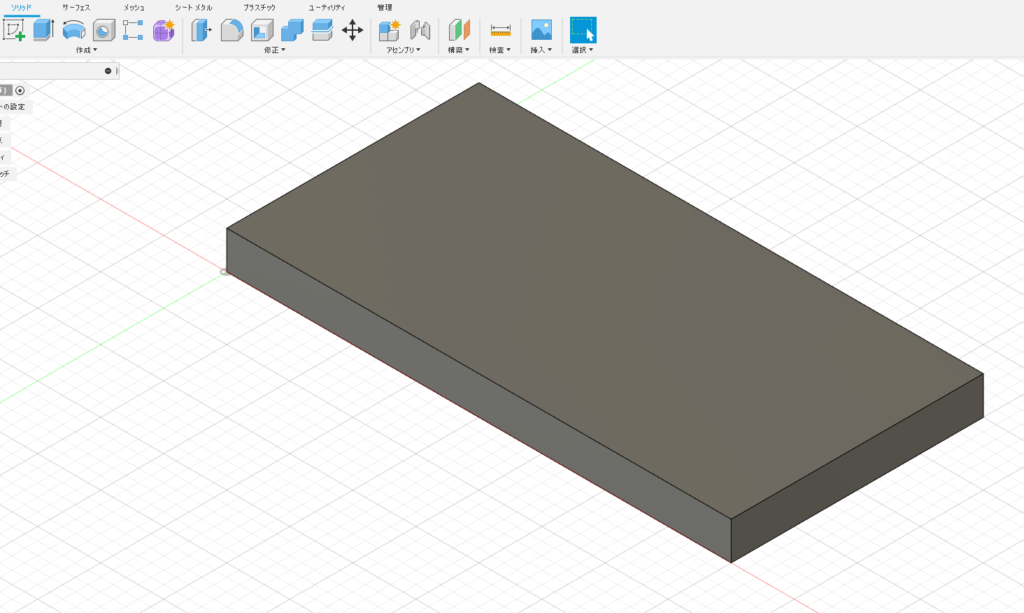Open the purple Create Form tool
Image resolution: width=1024 pixels, height=613 pixels.
163,30
